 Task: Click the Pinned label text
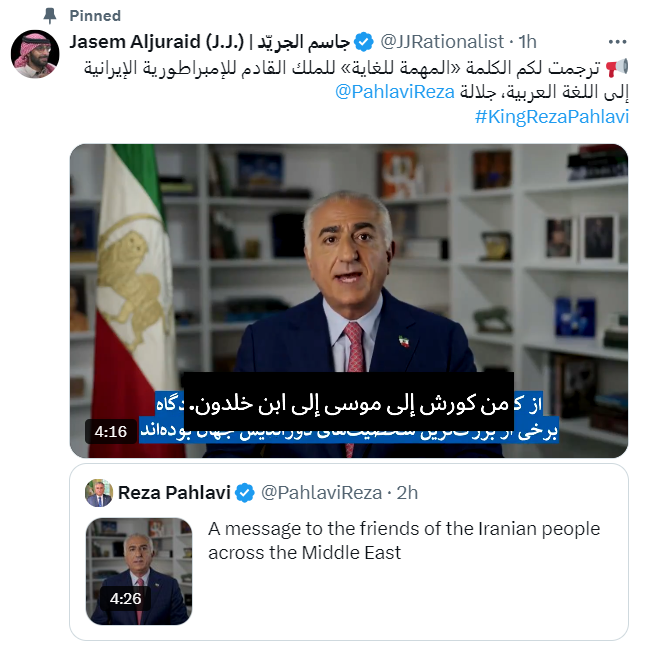point(95,16)
